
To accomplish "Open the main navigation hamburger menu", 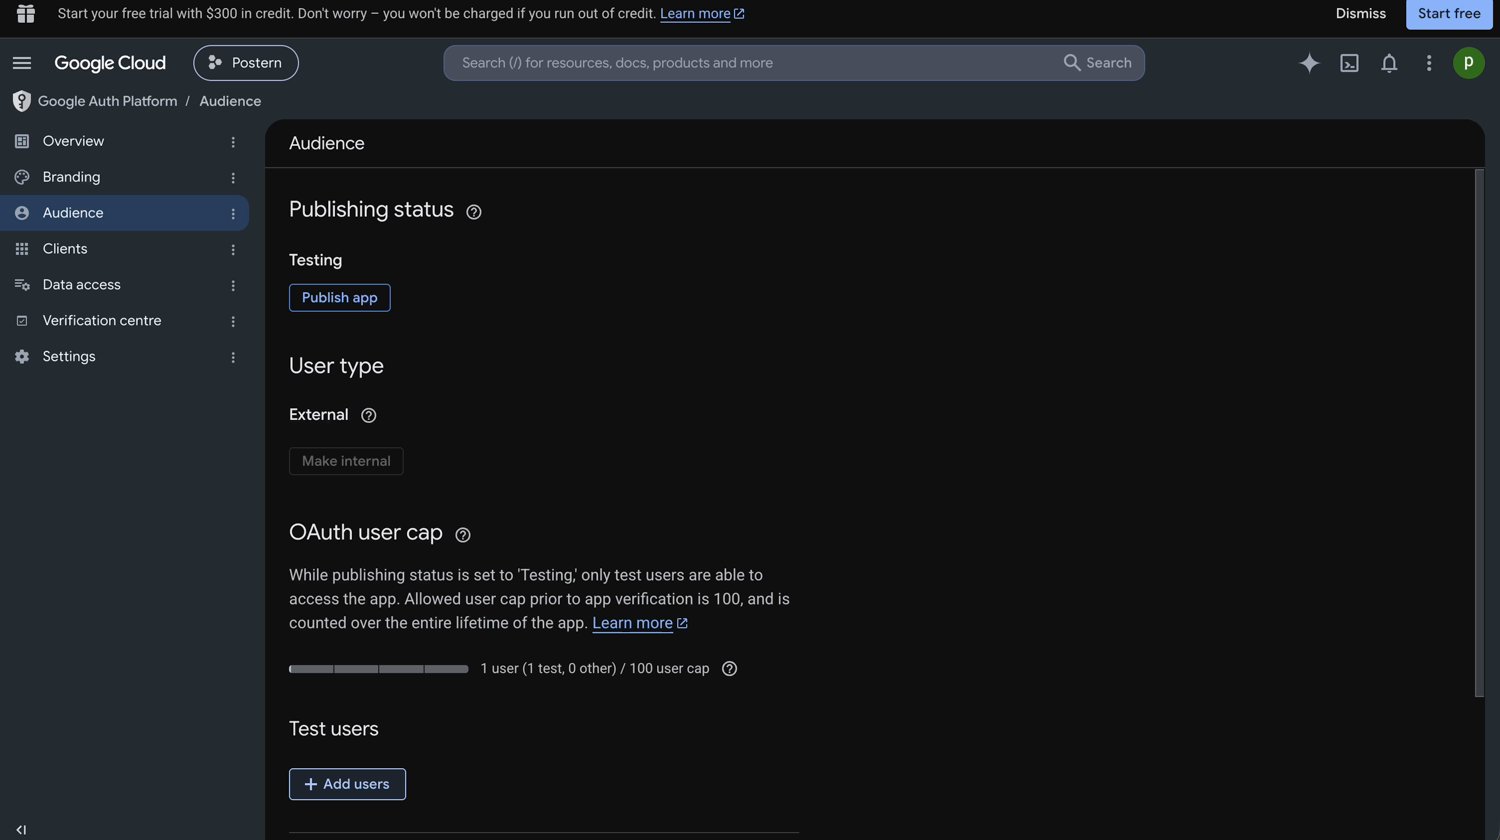I will click(22, 63).
